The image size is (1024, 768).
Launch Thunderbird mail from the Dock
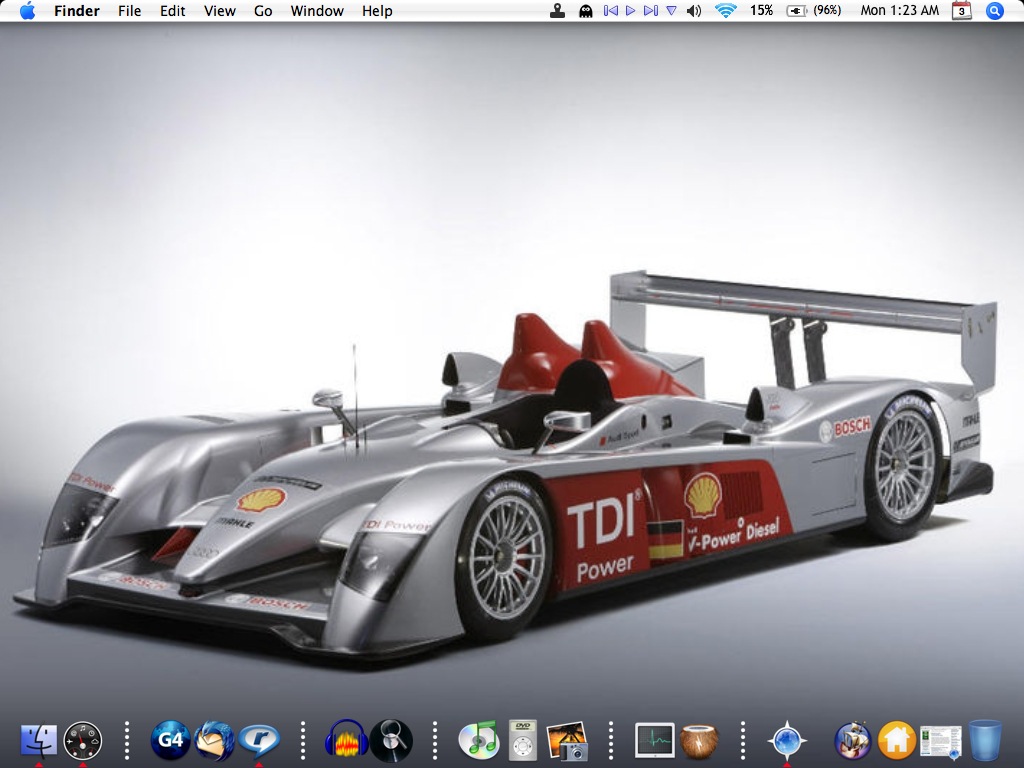[214, 740]
